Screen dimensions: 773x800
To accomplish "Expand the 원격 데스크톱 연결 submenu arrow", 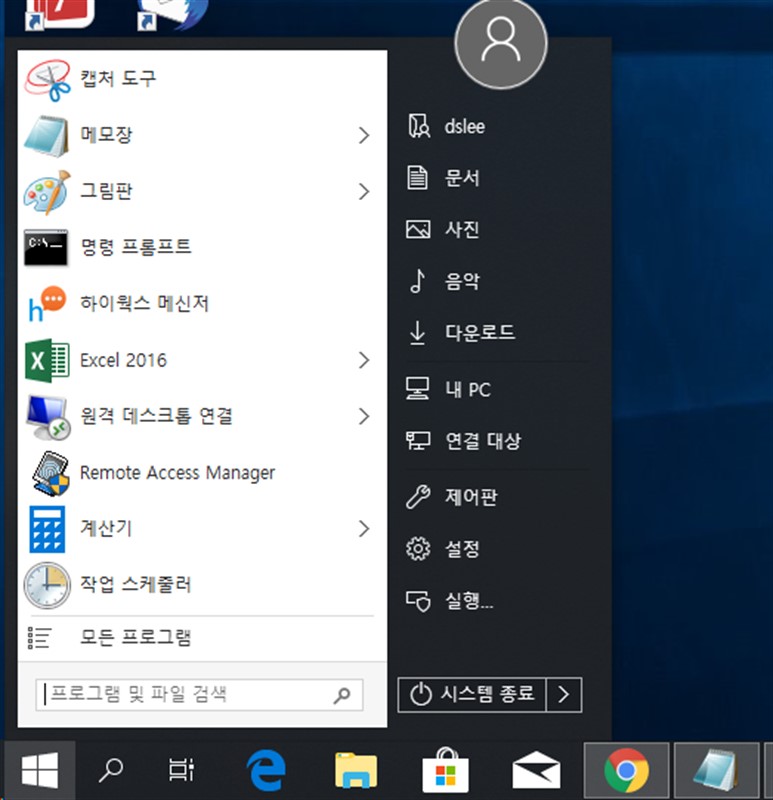I will click(364, 416).
